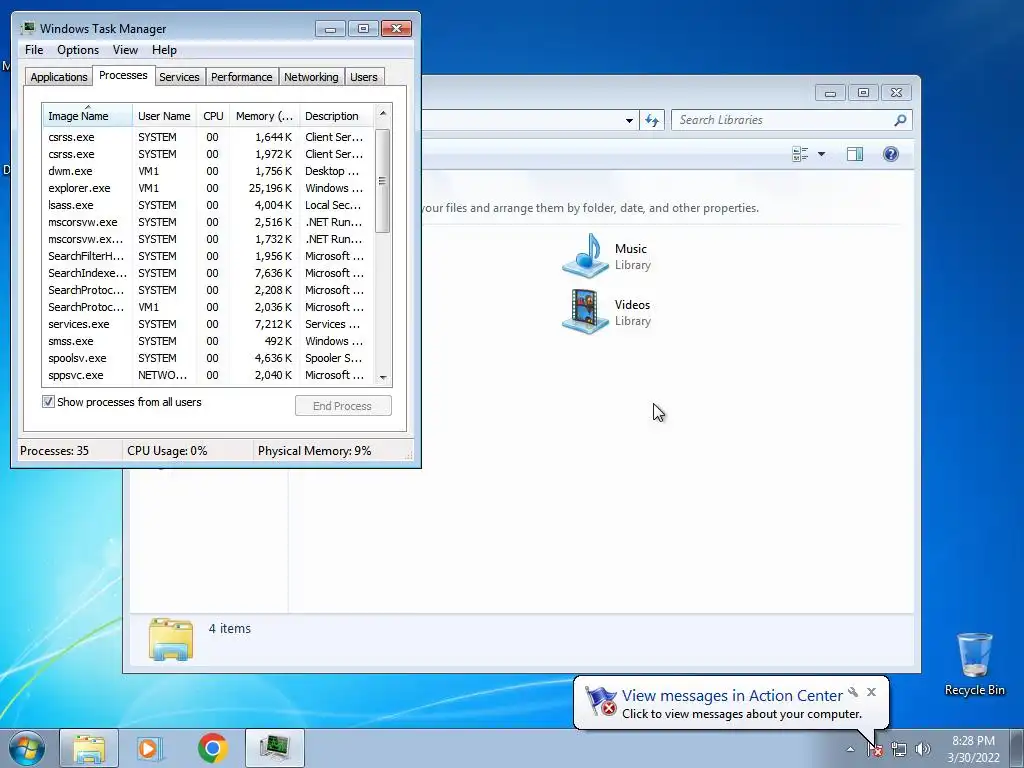Click the search magnifier icon in Libraries
Screen dimensions: 1024x768
900,120
